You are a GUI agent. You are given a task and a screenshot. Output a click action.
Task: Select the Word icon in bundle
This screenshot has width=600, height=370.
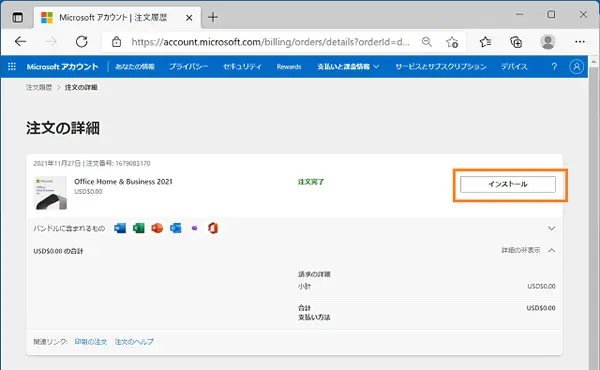coord(120,228)
